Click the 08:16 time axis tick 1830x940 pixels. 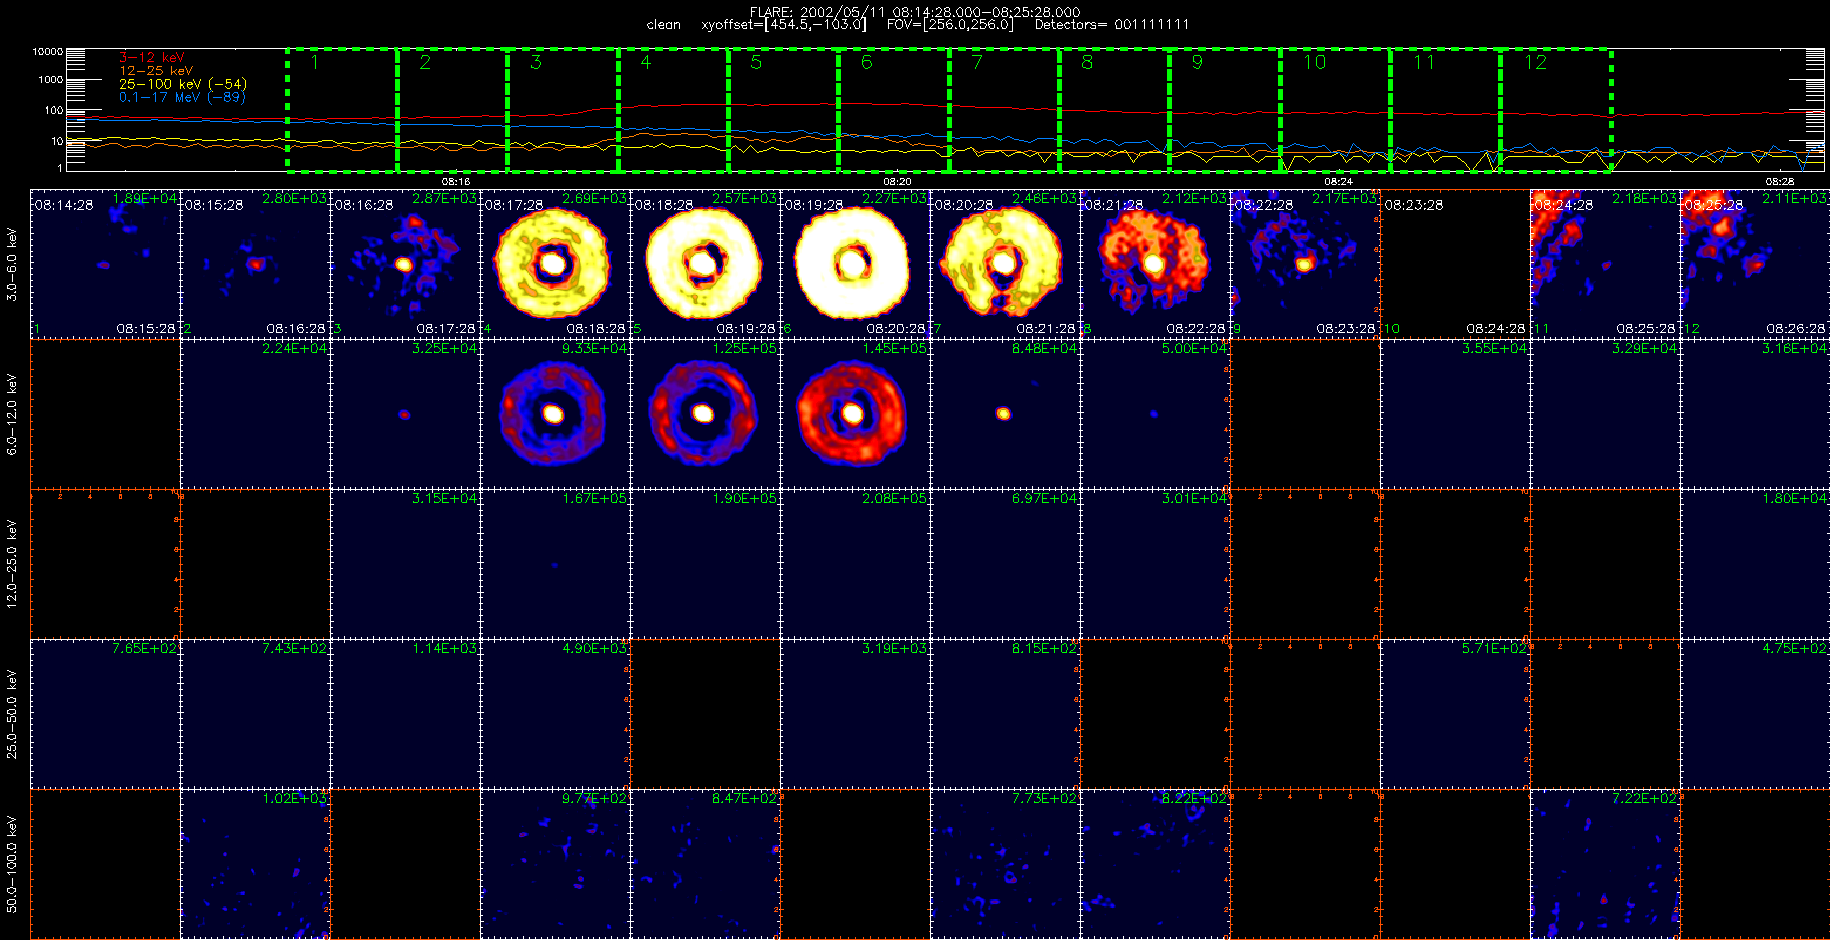point(456,181)
